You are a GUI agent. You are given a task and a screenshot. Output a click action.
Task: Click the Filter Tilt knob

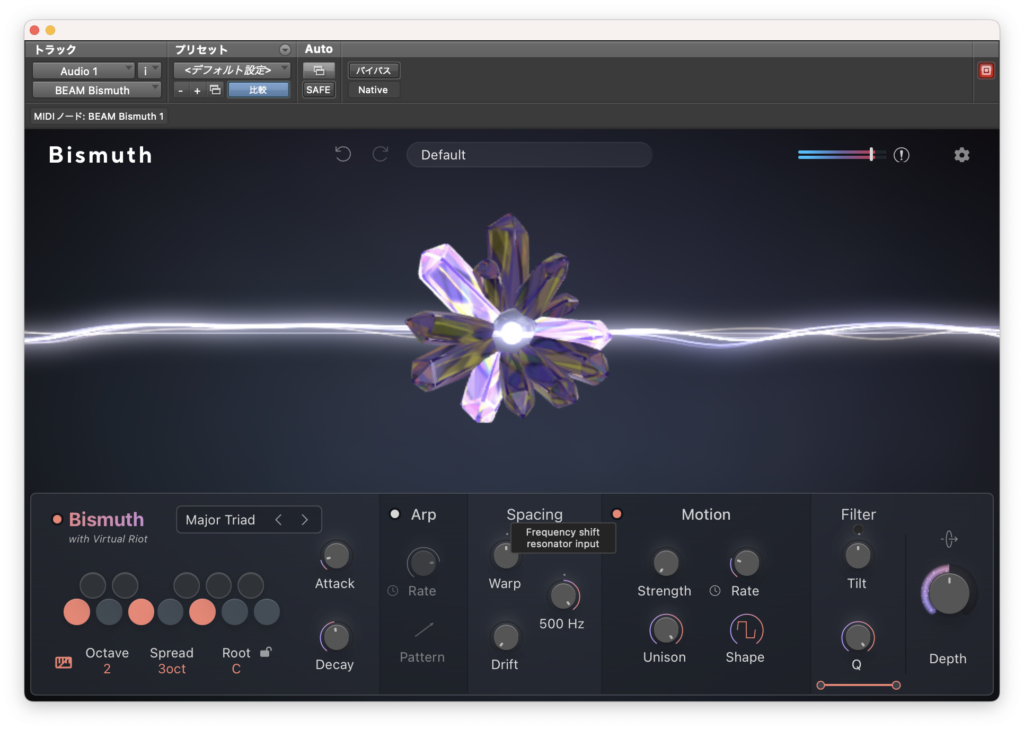coord(857,556)
